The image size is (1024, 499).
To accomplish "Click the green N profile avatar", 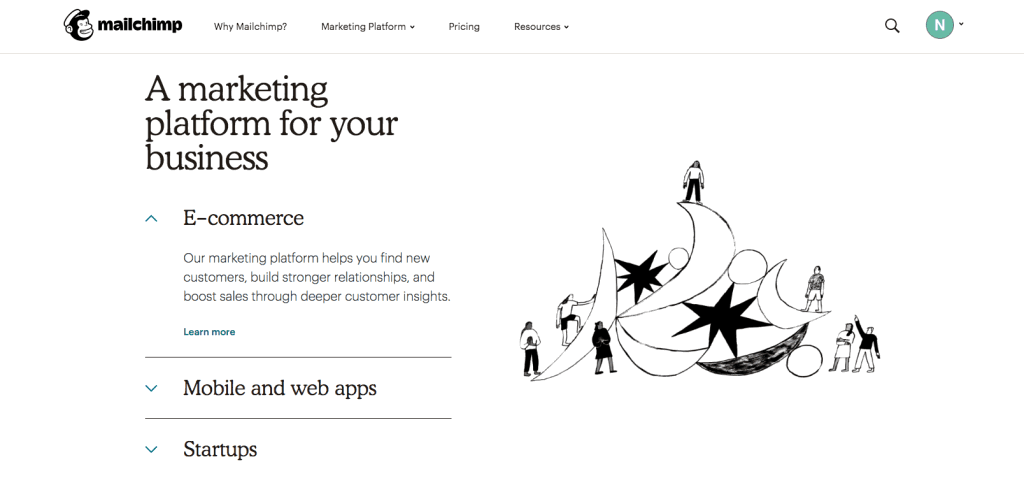I will [939, 25].
